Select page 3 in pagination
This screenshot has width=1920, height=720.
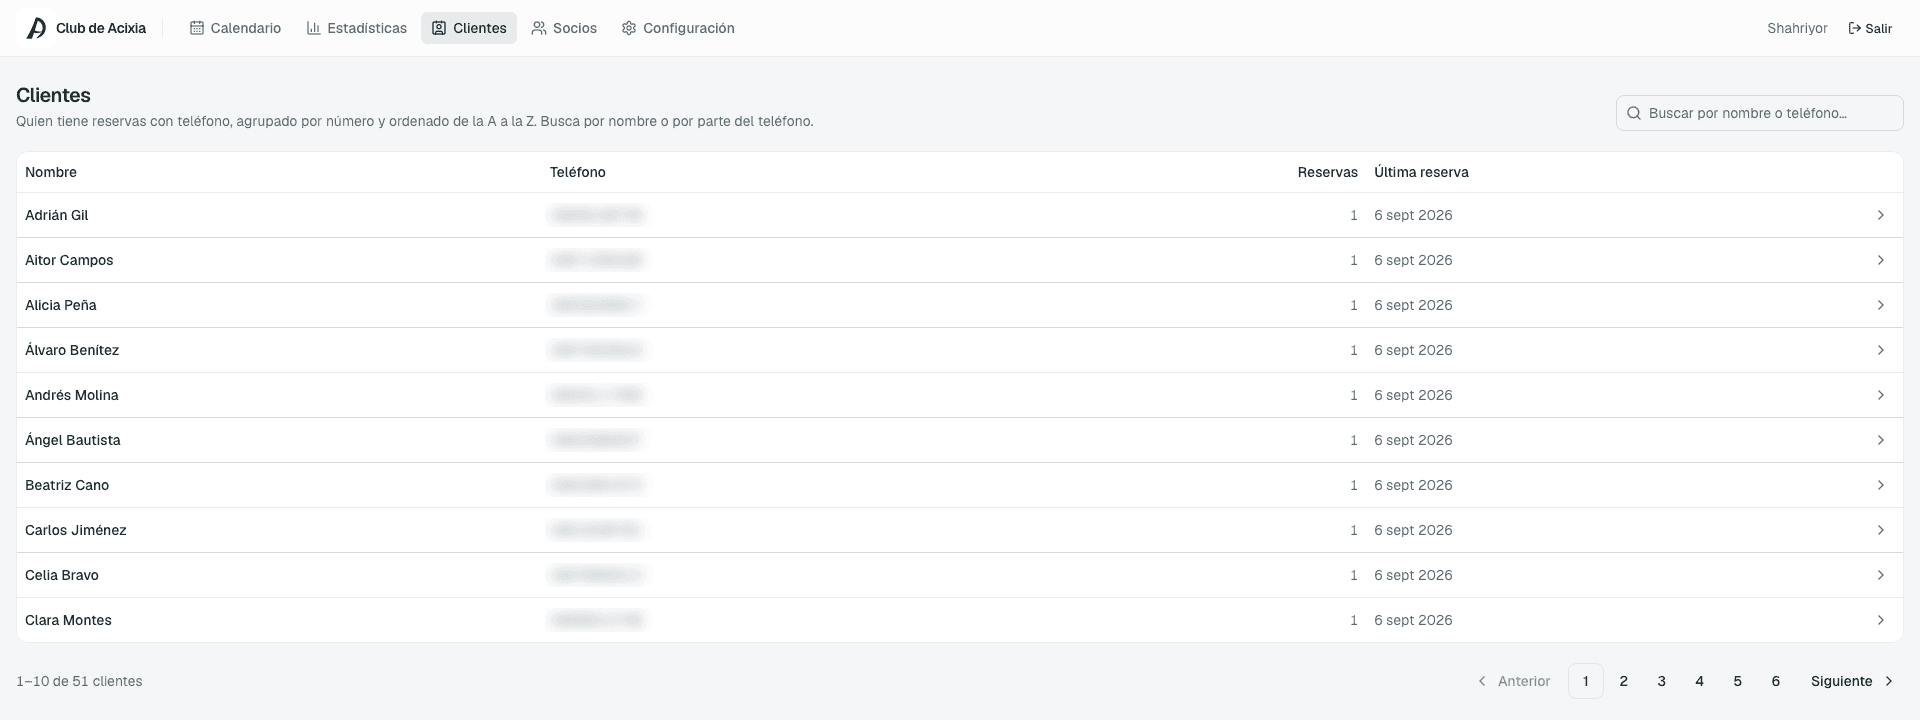pyautogui.click(x=1662, y=681)
